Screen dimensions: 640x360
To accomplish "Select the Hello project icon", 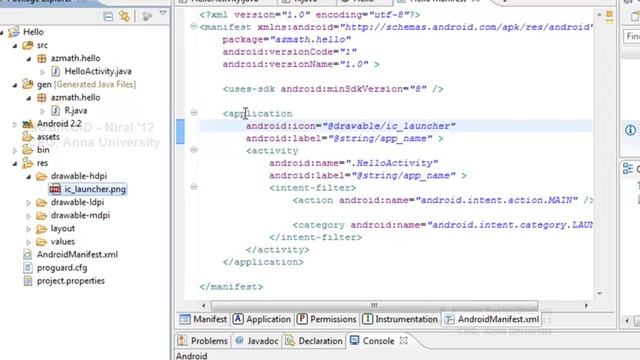I will tap(14, 32).
